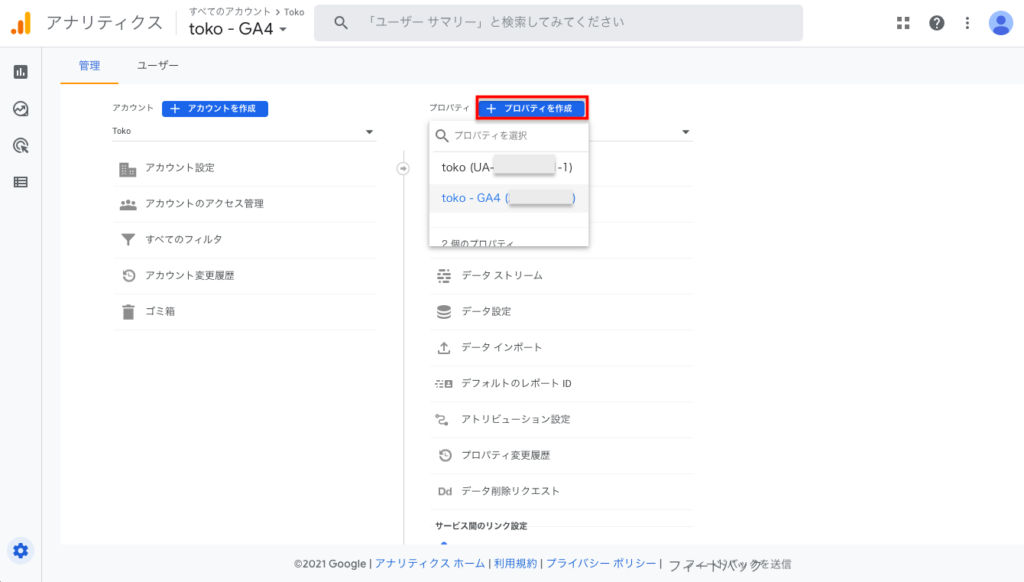
Task: Click the データ設定 database icon
Action: [x=444, y=312]
